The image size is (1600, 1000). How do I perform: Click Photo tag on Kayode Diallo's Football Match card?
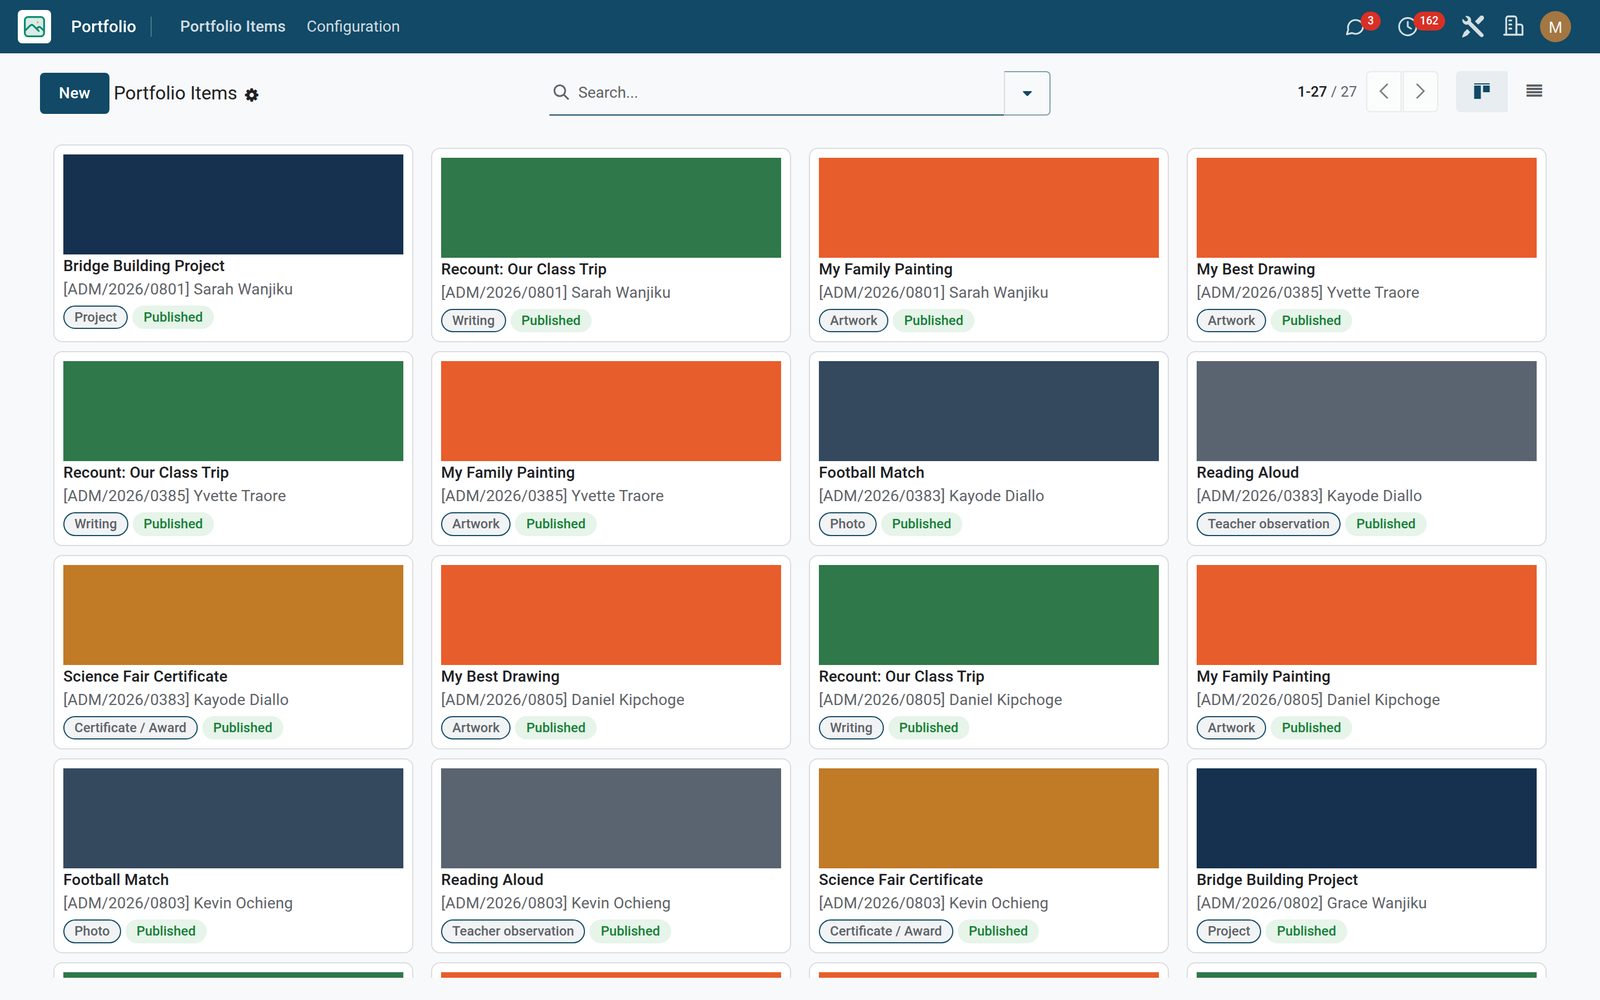pyautogui.click(x=847, y=524)
